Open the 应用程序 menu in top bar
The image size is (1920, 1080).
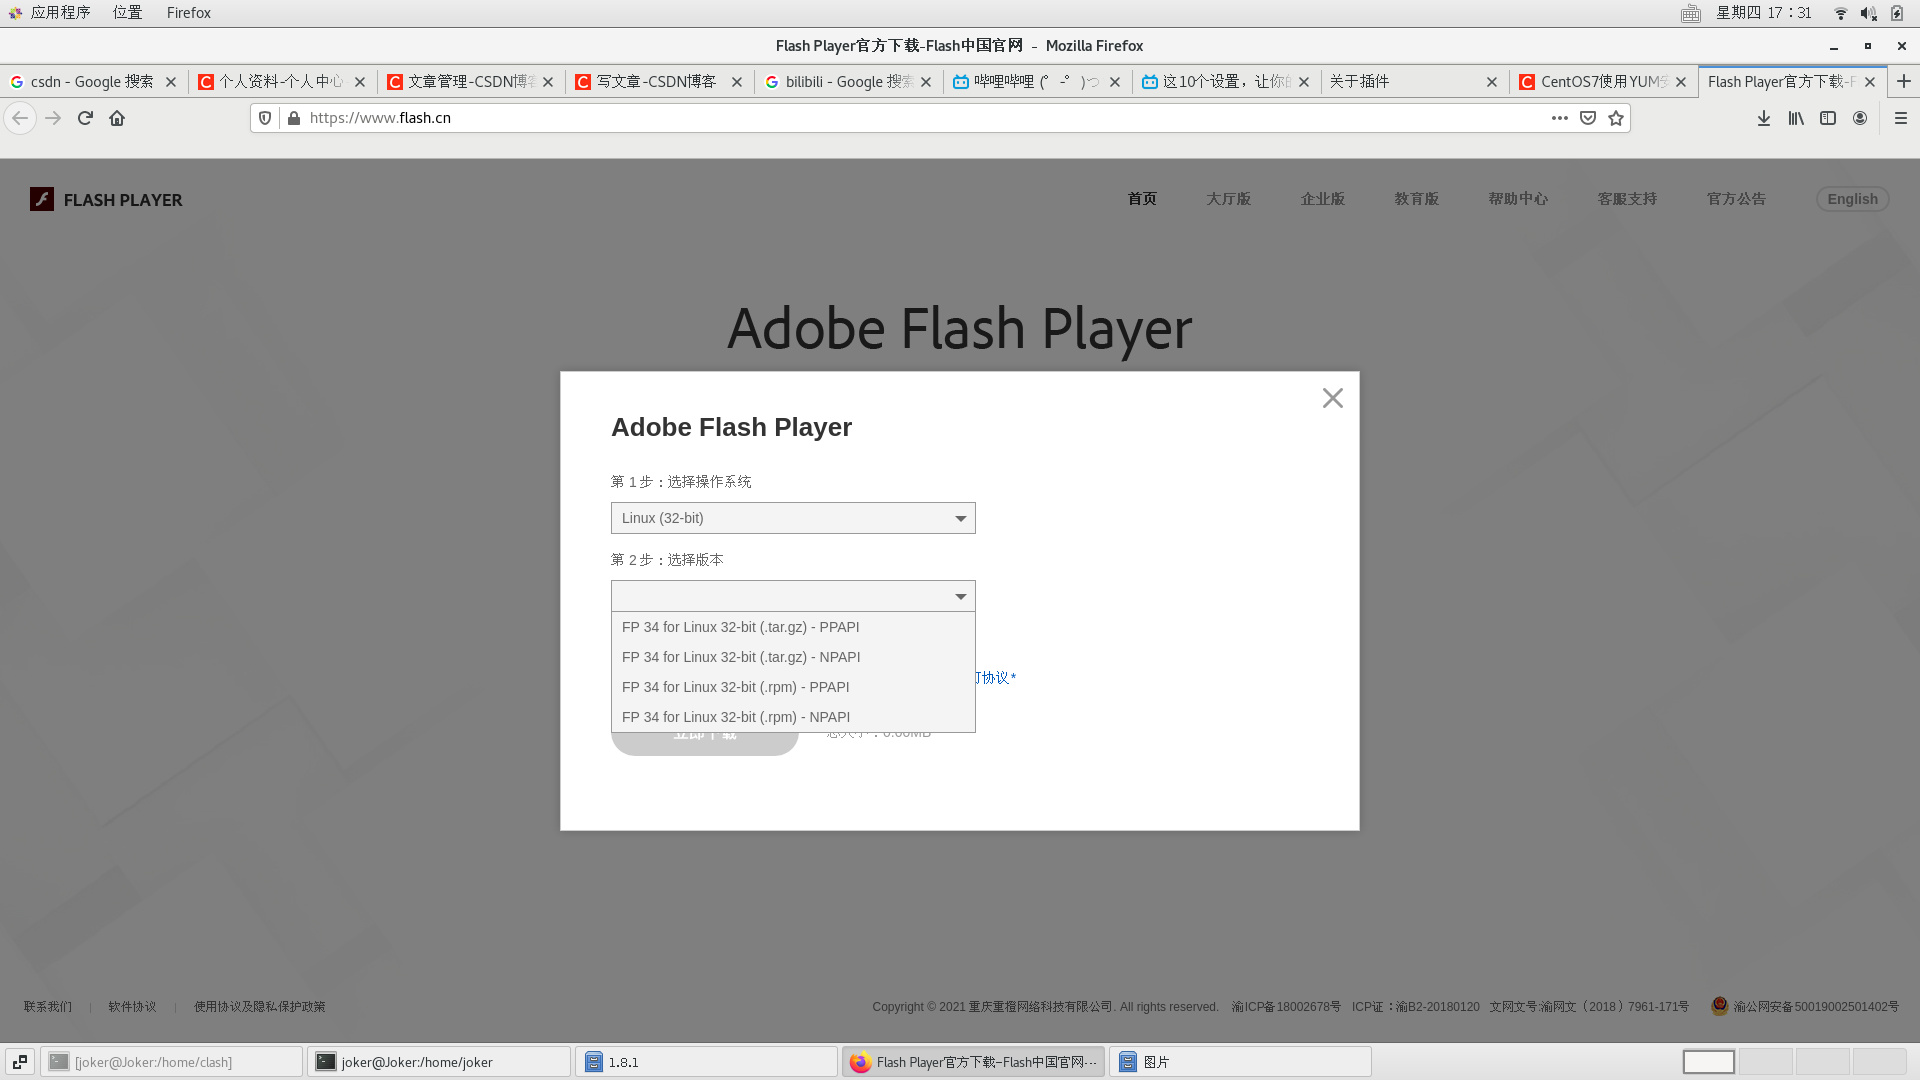click(59, 13)
